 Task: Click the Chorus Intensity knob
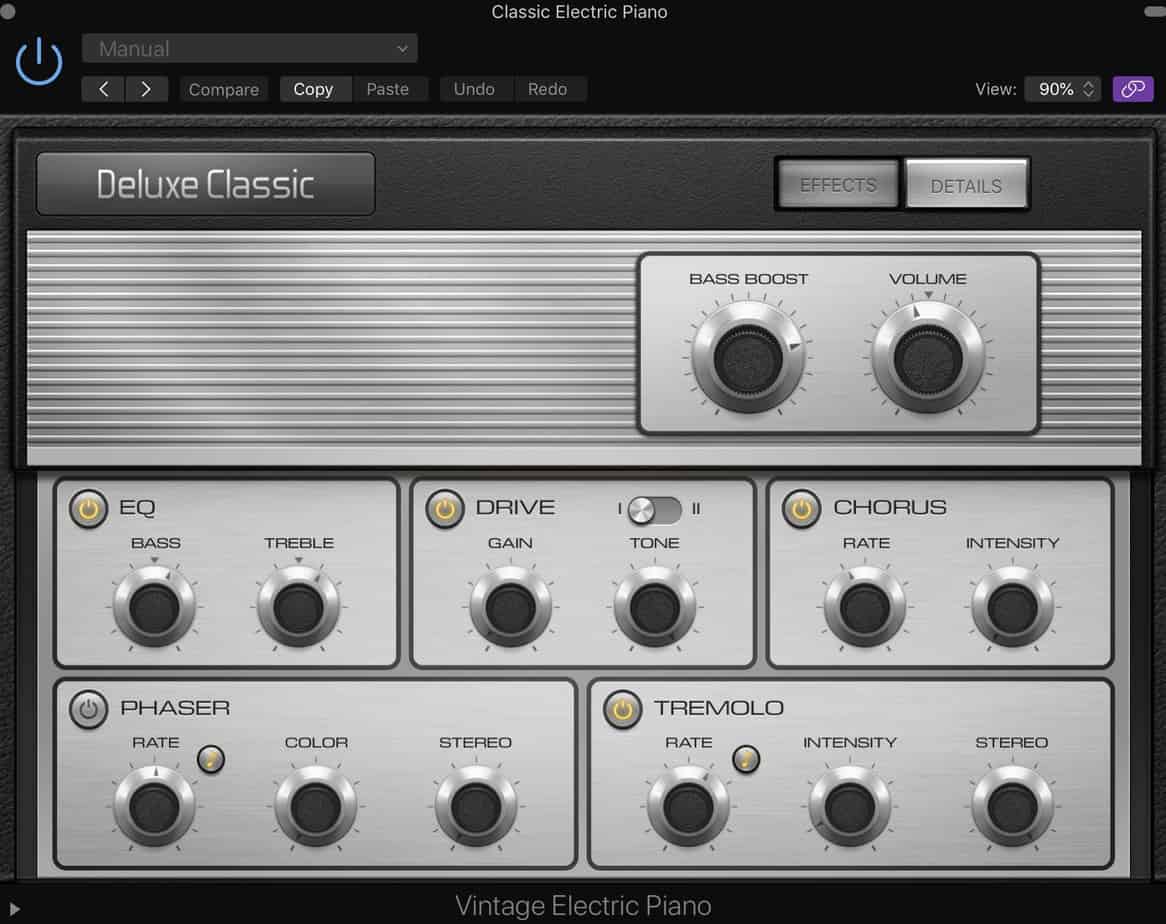tap(1012, 606)
